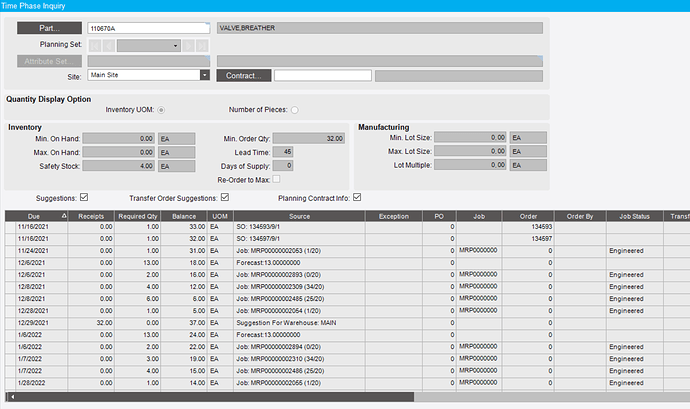Go to next Planning Set record
The height and width of the screenshot is (409, 690).
pyautogui.click(x=188, y=45)
